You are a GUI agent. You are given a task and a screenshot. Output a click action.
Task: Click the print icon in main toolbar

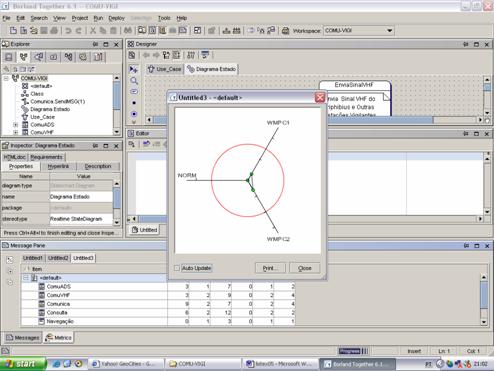tap(54, 31)
